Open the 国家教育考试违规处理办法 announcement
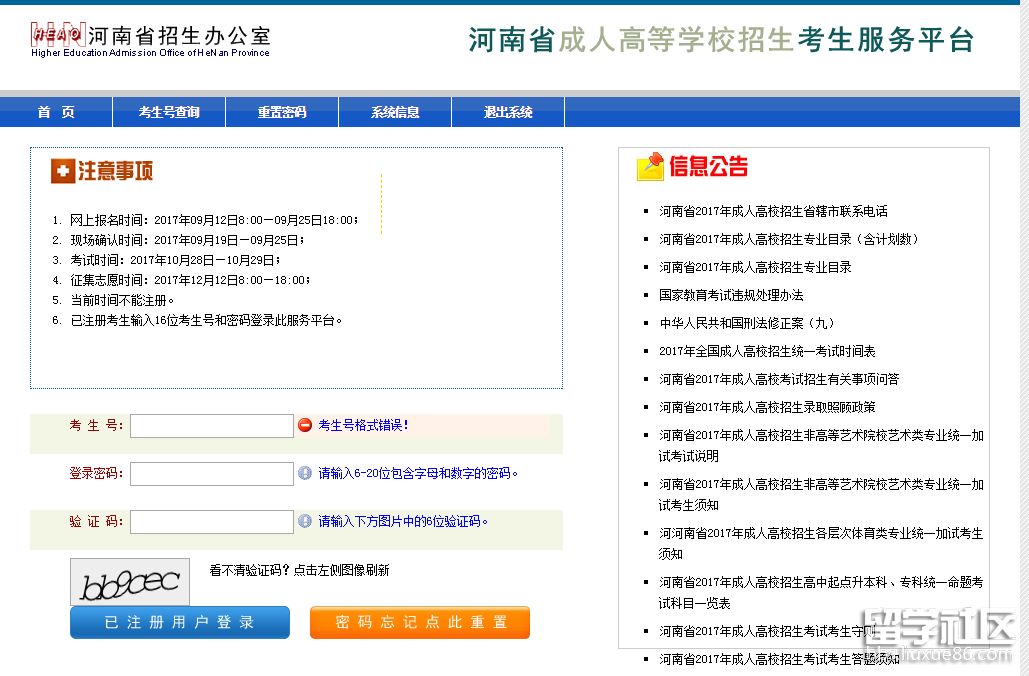The height and width of the screenshot is (676, 1029). coord(731,295)
